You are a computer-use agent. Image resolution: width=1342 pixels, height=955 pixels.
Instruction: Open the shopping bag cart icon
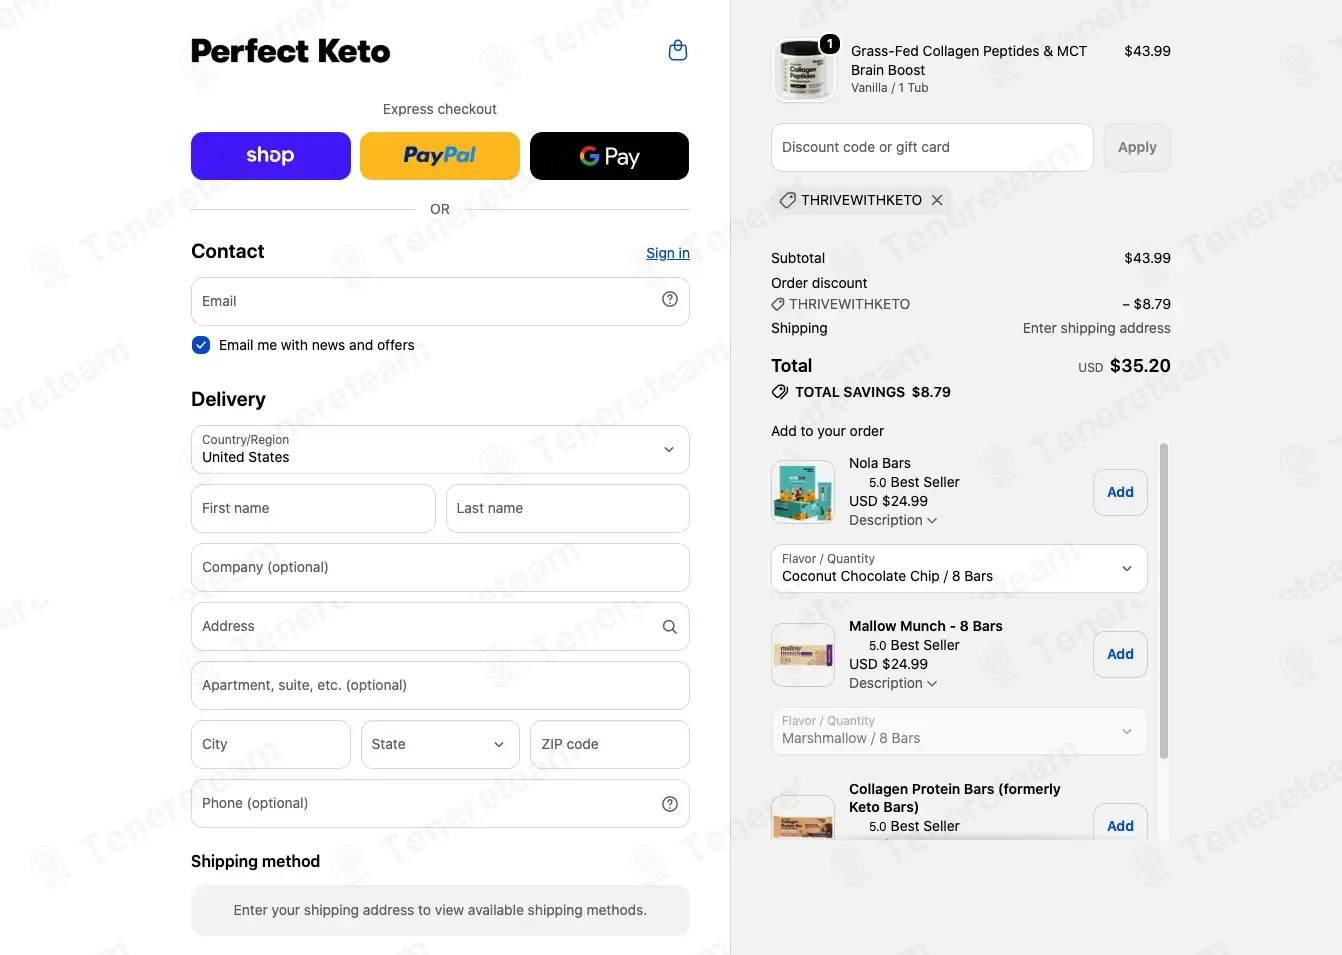677,50
